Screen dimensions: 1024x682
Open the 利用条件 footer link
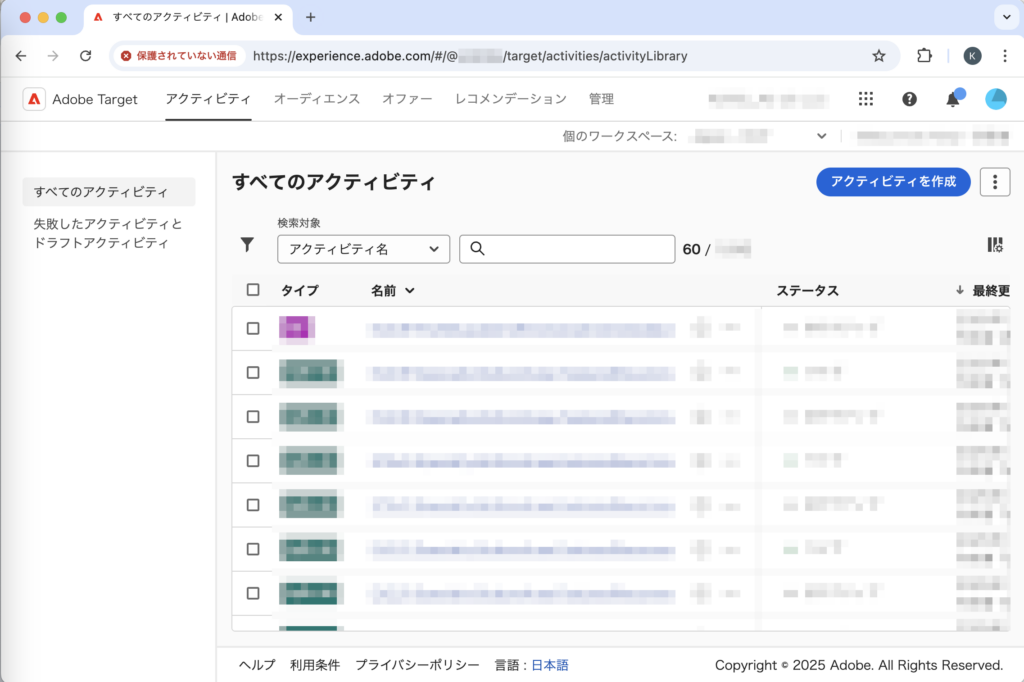(x=315, y=665)
